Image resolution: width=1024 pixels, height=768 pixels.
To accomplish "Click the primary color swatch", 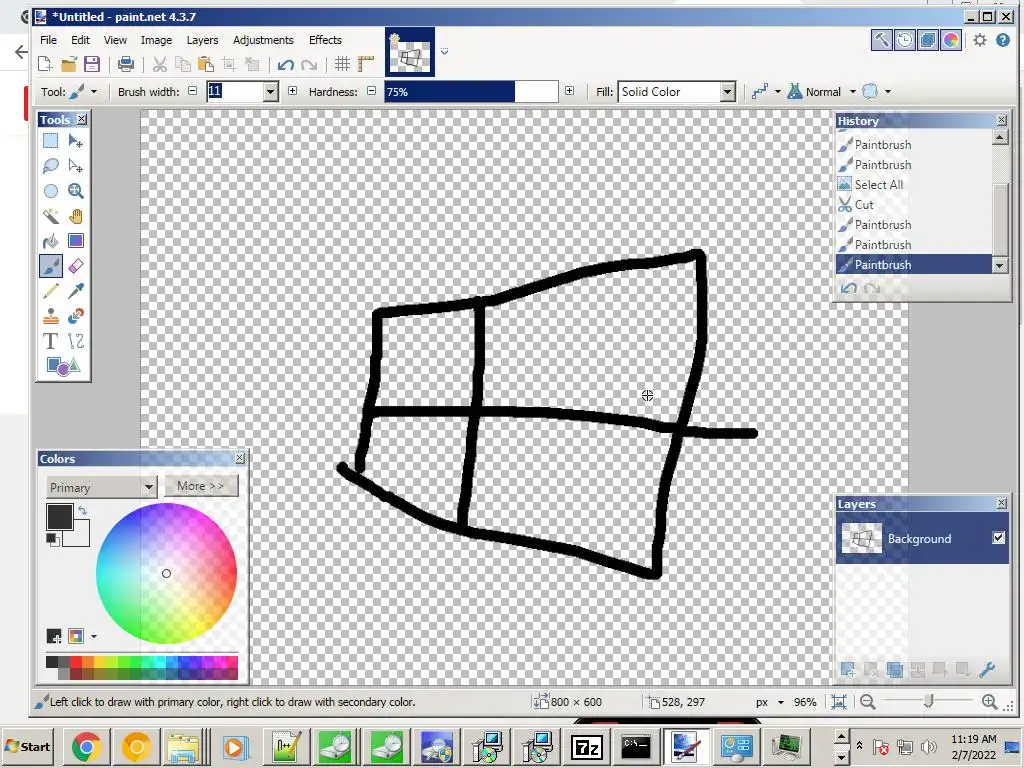I will point(59,517).
